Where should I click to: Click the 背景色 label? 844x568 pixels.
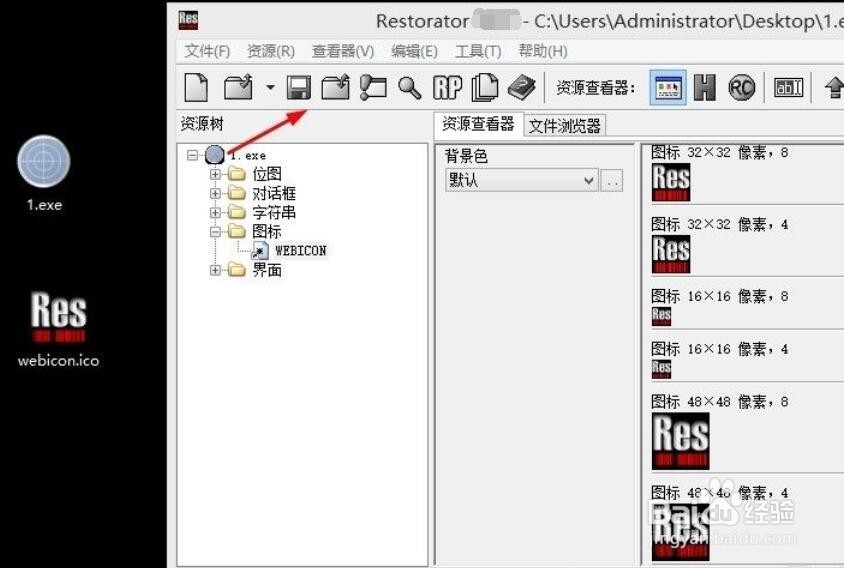pos(466,156)
